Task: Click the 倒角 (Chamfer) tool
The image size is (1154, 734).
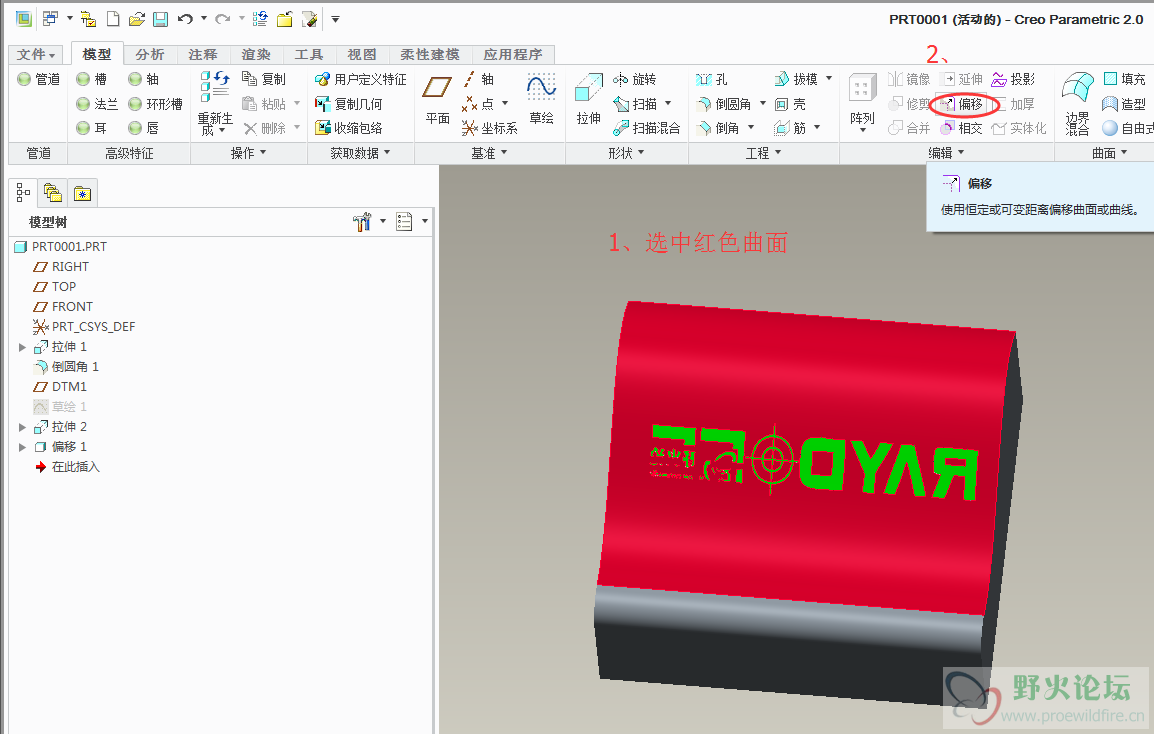Action: point(718,128)
